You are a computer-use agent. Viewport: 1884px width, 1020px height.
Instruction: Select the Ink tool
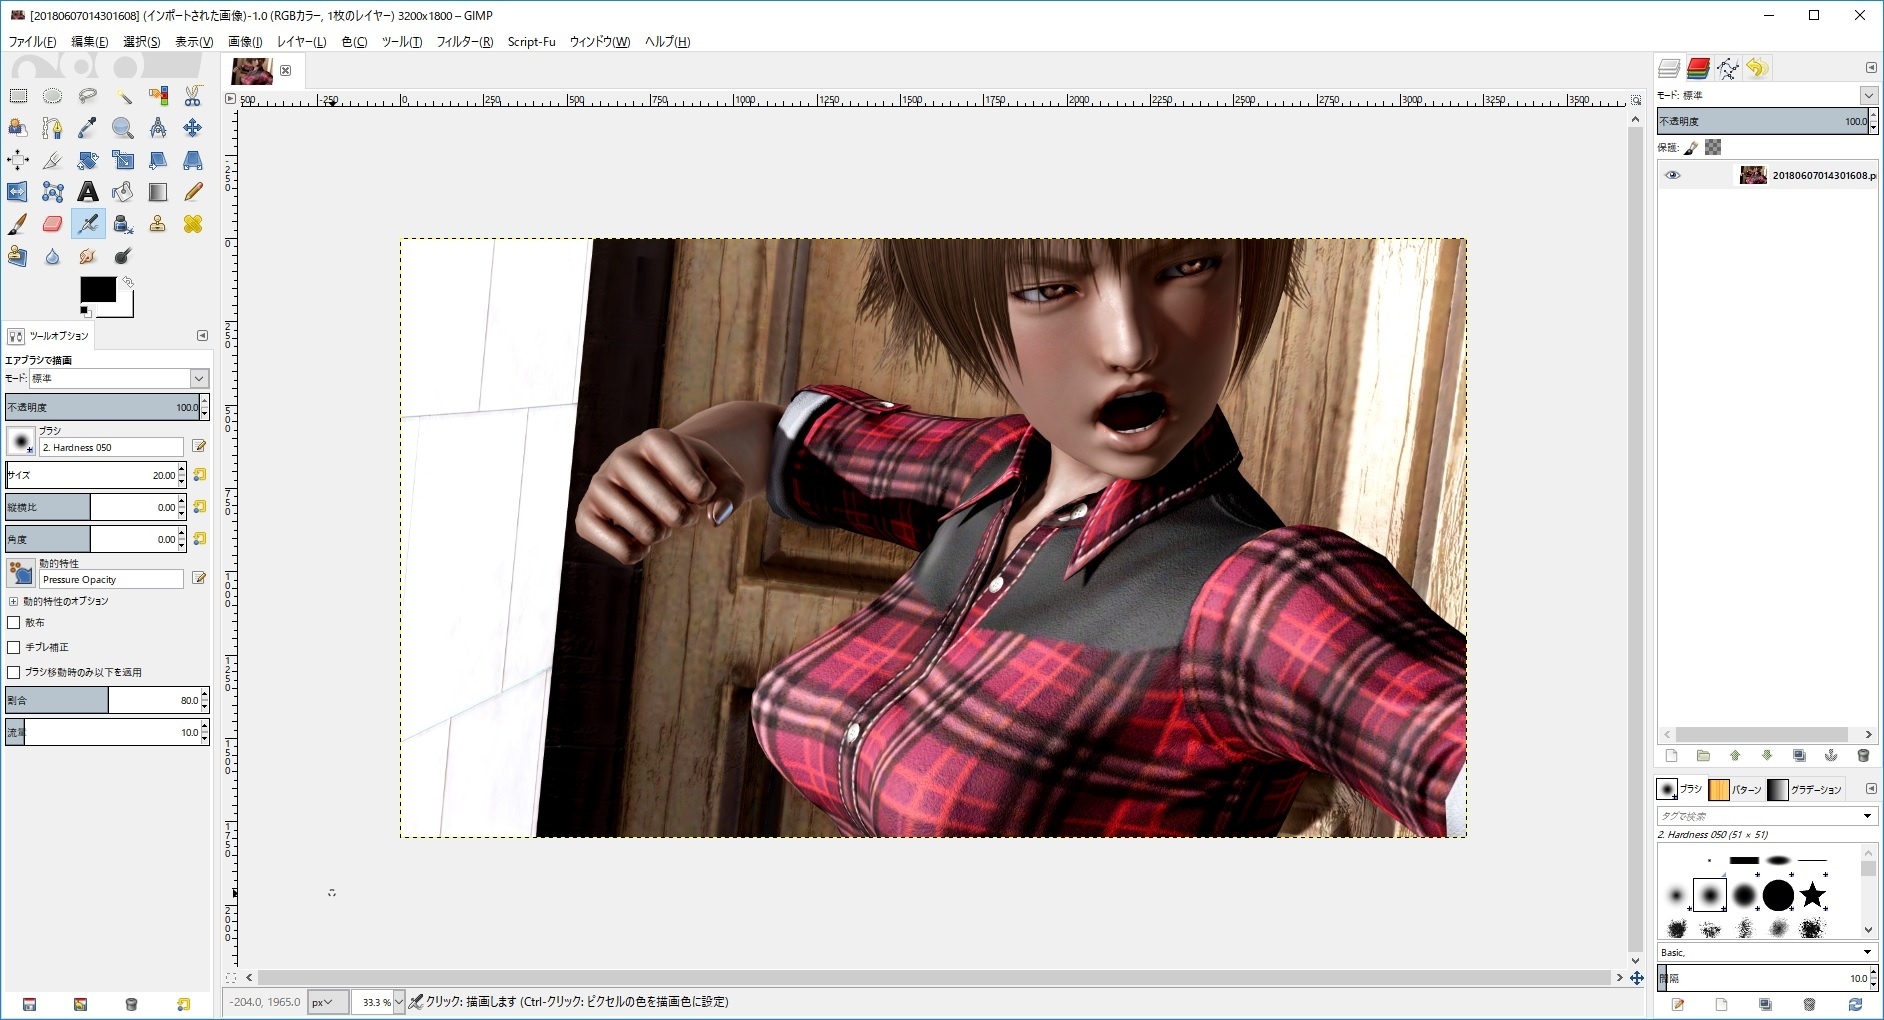123,224
